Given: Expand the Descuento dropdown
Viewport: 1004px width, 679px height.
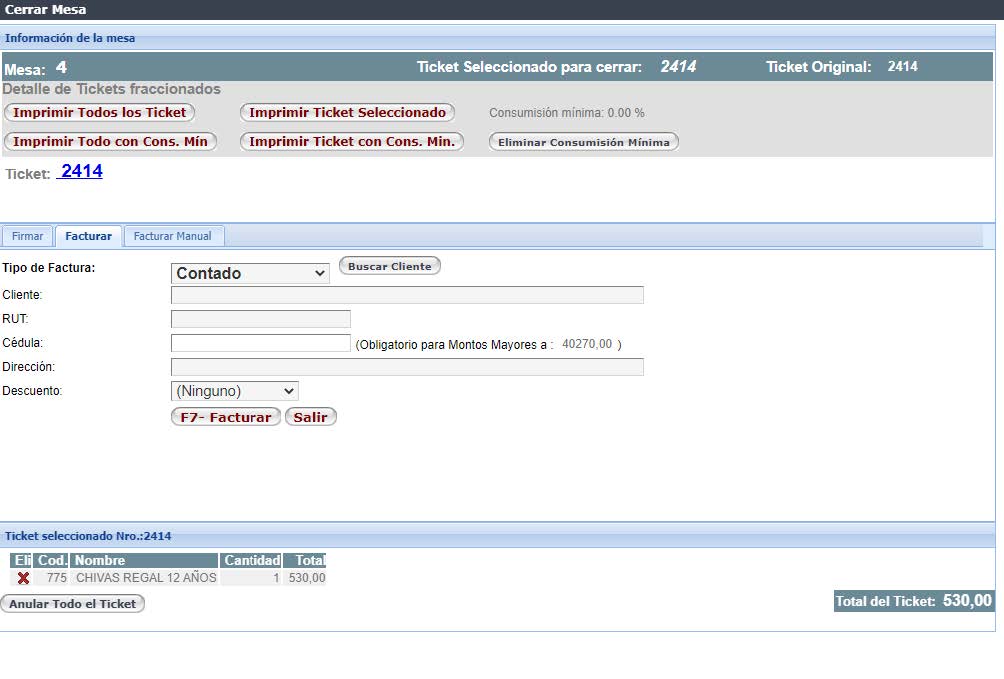Looking at the screenshot, I should (x=235, y=391).
